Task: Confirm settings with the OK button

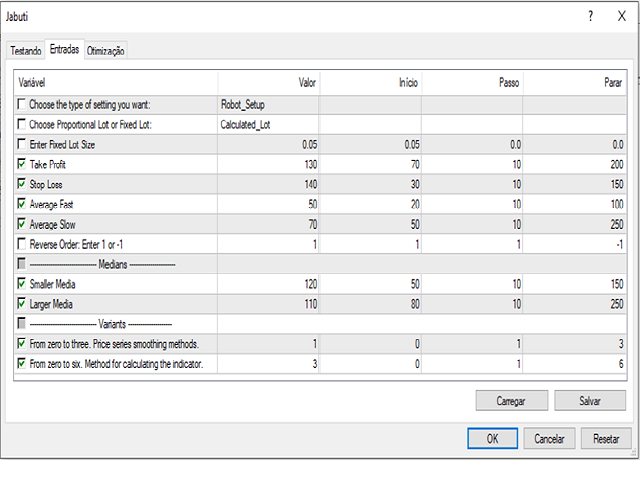Action: 493,438
